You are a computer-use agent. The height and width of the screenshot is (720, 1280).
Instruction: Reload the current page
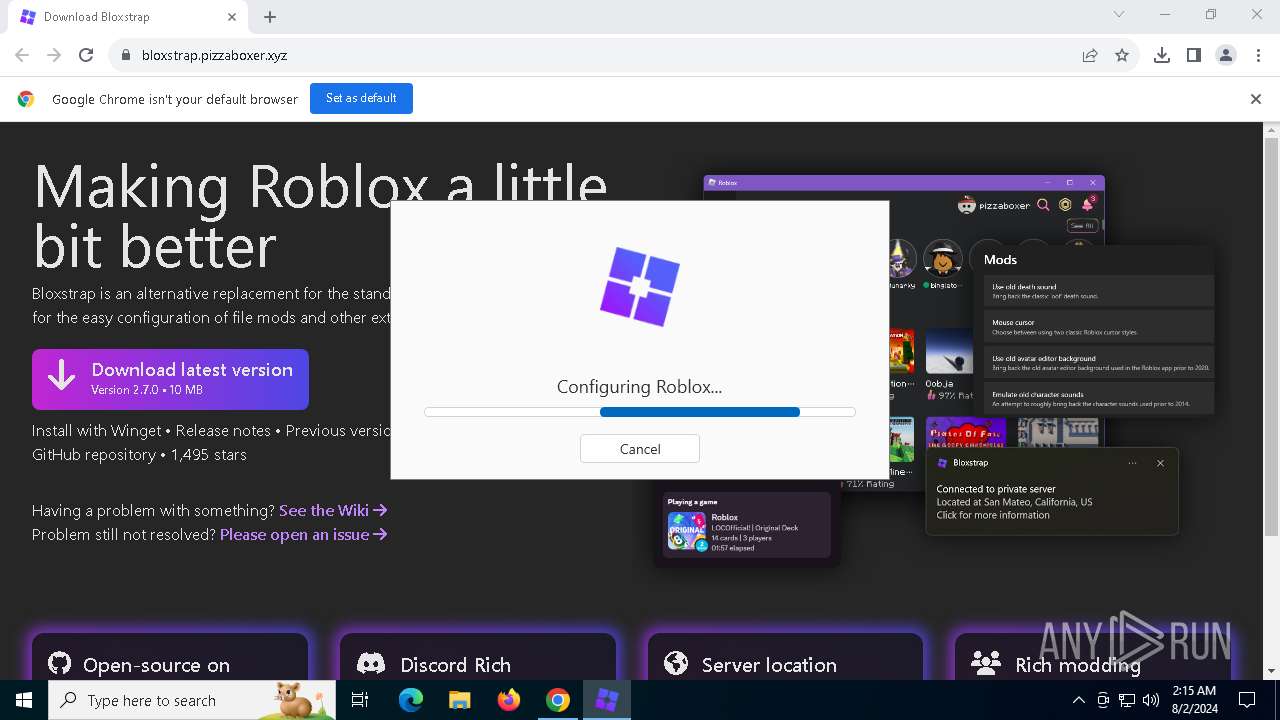[86, 55]
